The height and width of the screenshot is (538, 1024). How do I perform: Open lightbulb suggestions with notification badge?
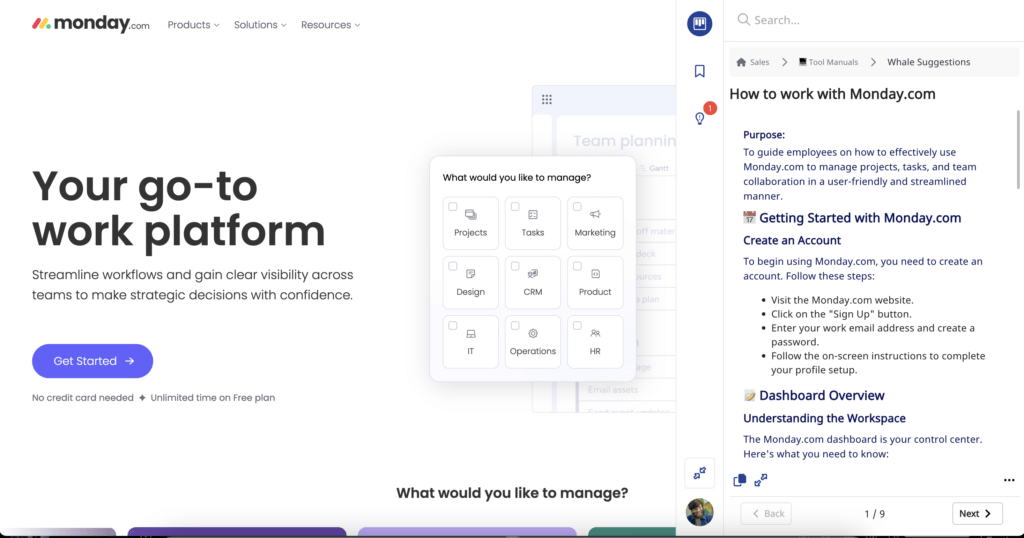(x=700, y=118)
